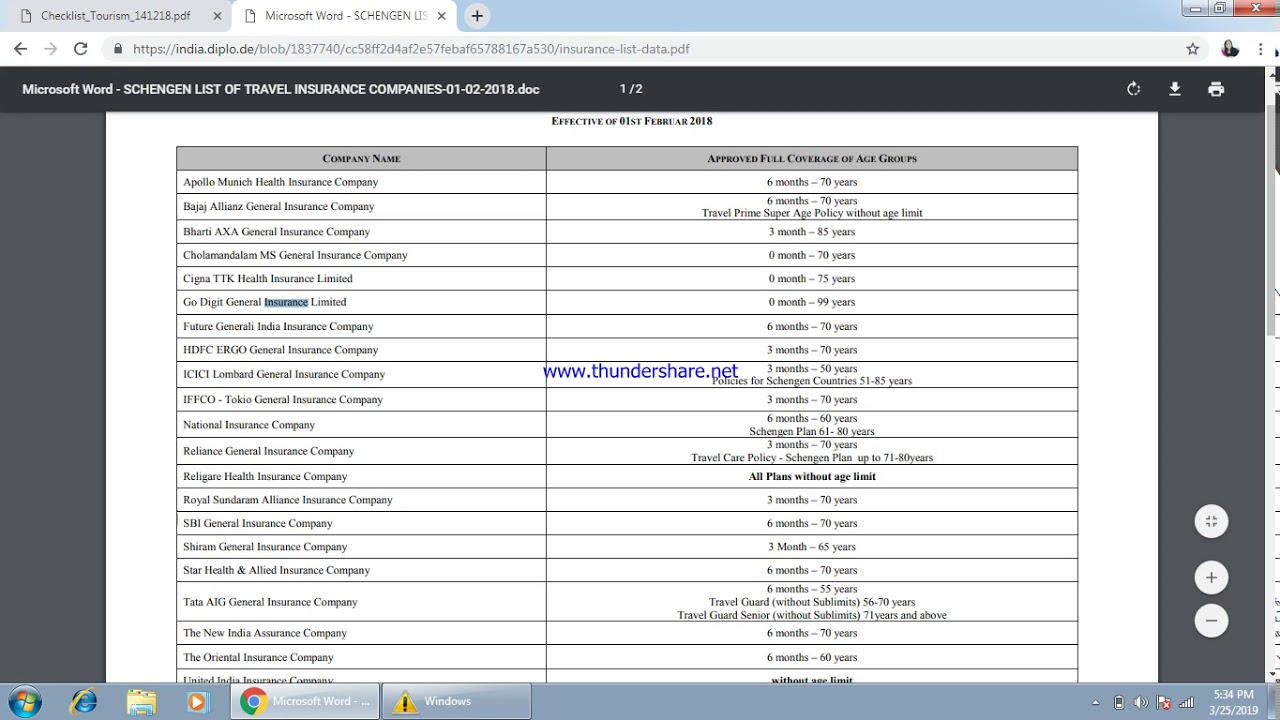Click the PDF document title in viewer toolbar
Viewport: 1280px width, 720px height.
coord(281,89)
